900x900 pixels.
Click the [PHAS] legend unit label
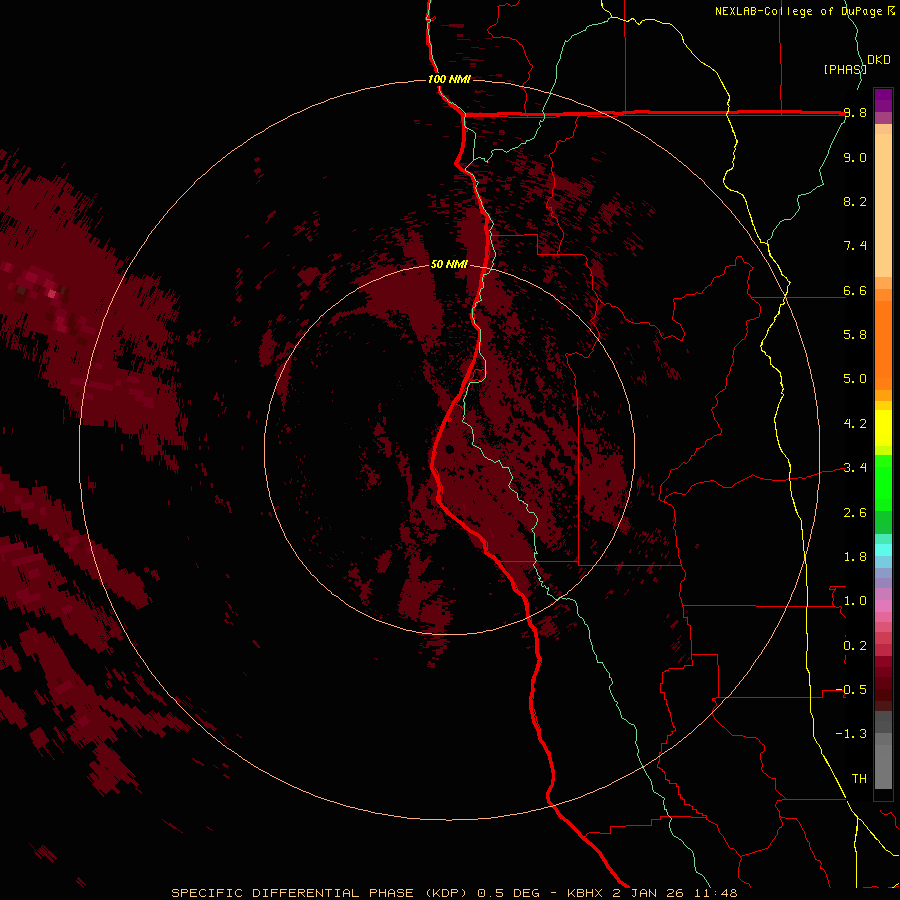(x=845, y=69)
